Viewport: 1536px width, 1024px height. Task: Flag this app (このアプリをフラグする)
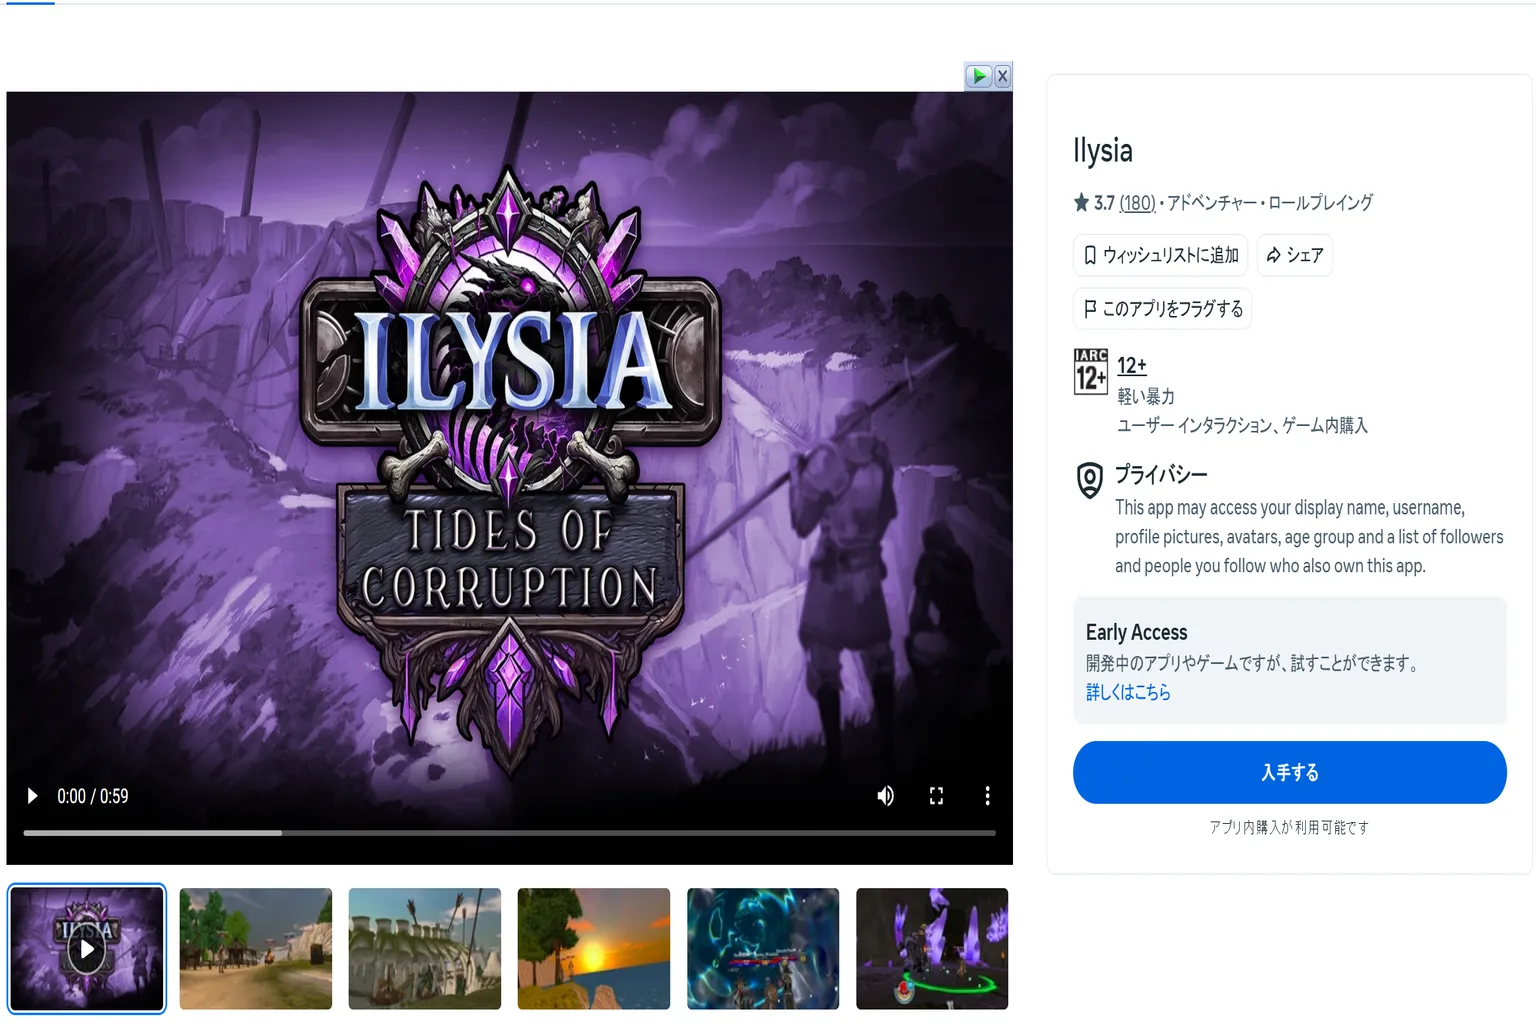[x=1162, y=309]
